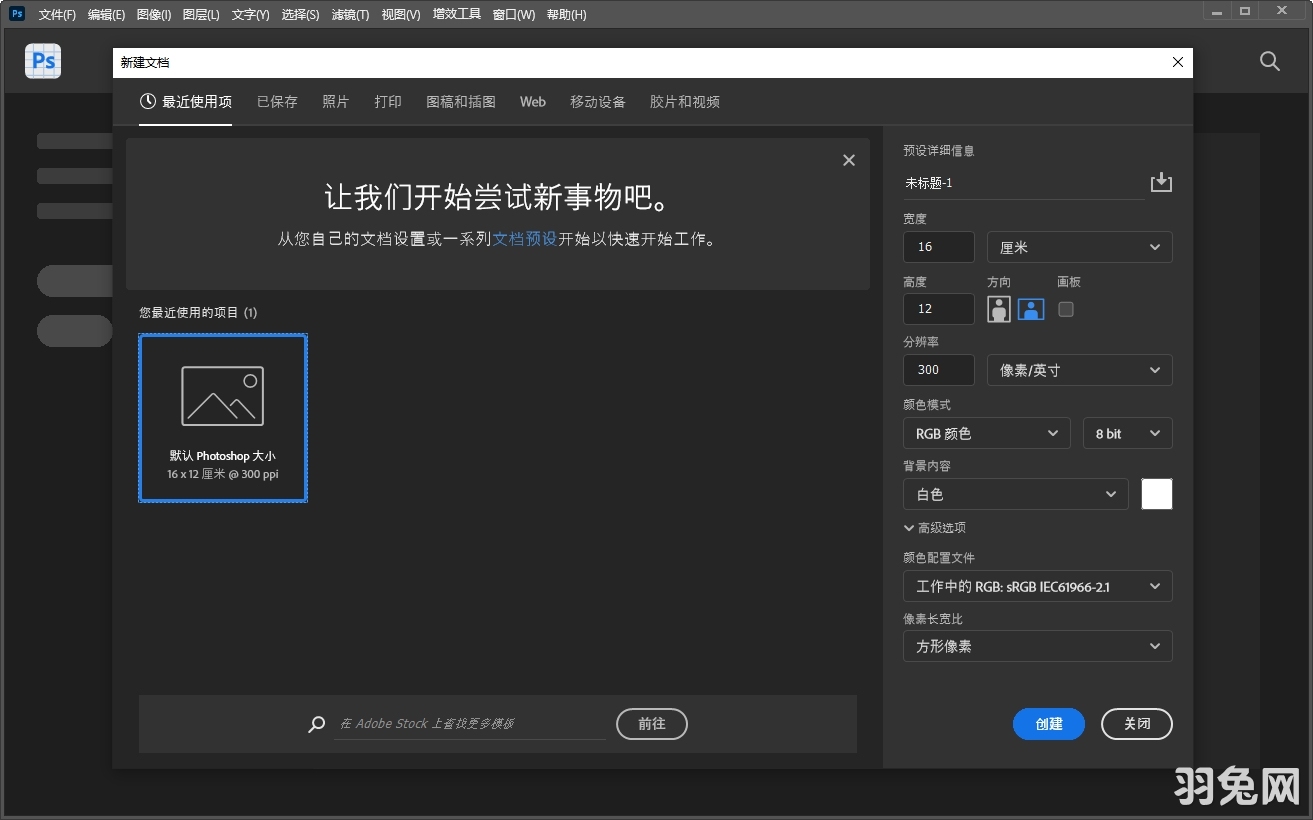Image resolution: width=1313 pixels, height=820 pixels.
Task: Open the 像素/英寸 resolution dropdown
Action: click(1079, 370)
